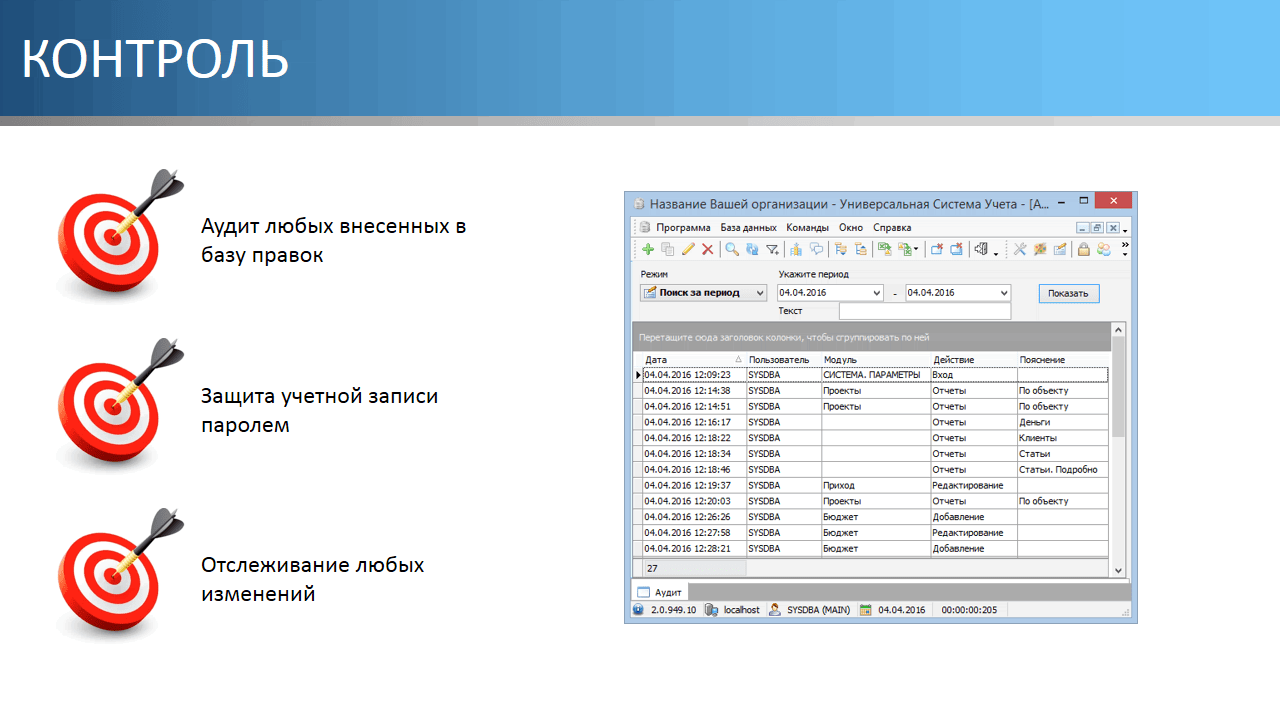
Task: Open the Справка menu
Action: click(x=892, y=227)
